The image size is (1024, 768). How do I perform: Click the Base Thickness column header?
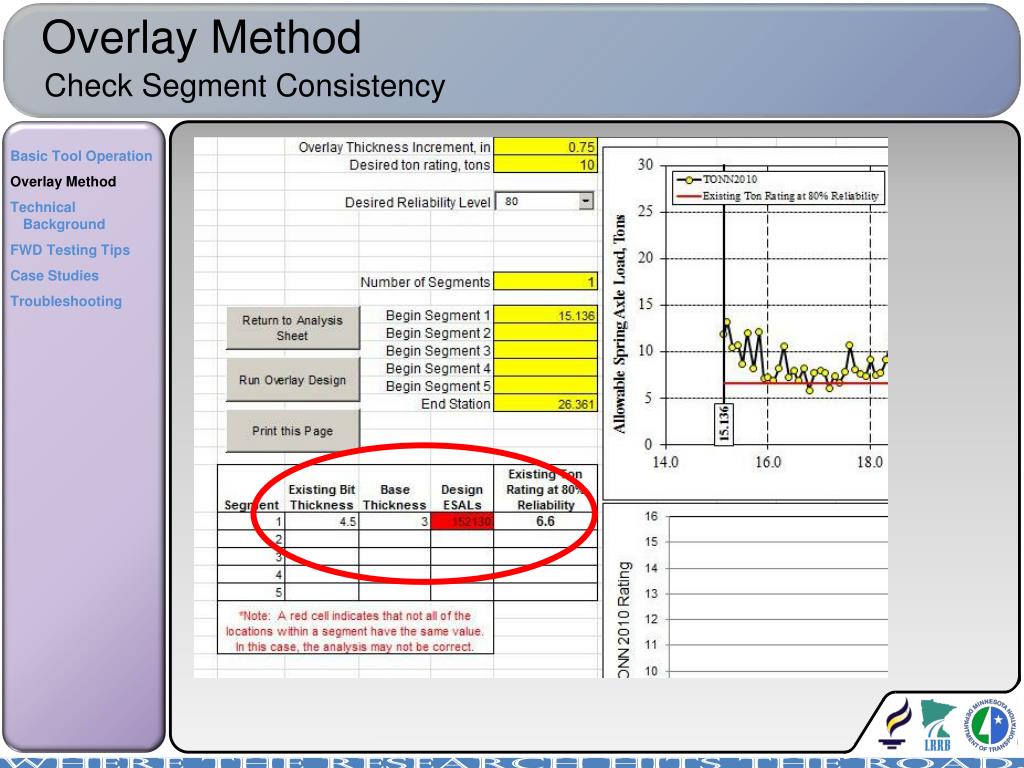click(x=394, y=497)
